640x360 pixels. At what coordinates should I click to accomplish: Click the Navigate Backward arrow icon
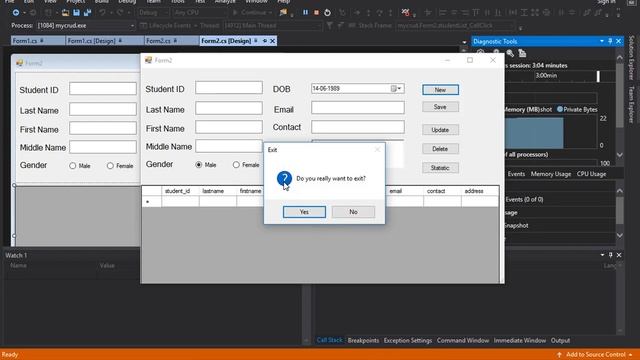[x=16, y=13]
